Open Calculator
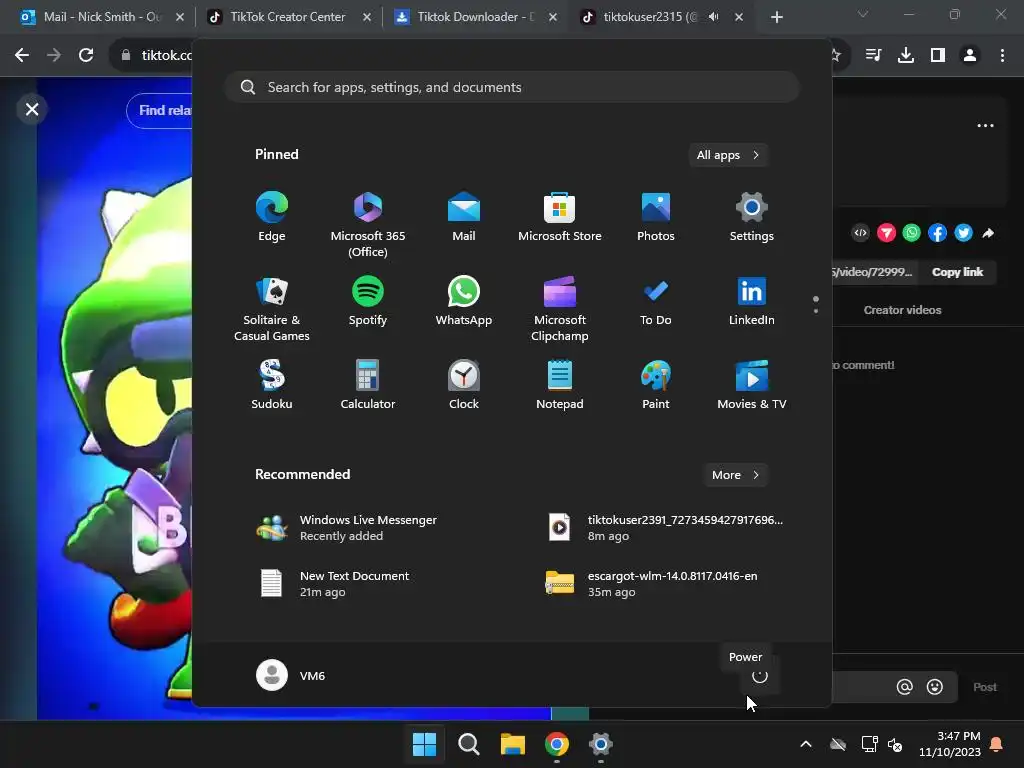Image resolution: width=1024 pixels, height=768 pixels. pyautogui.click(x=368, y=385)
